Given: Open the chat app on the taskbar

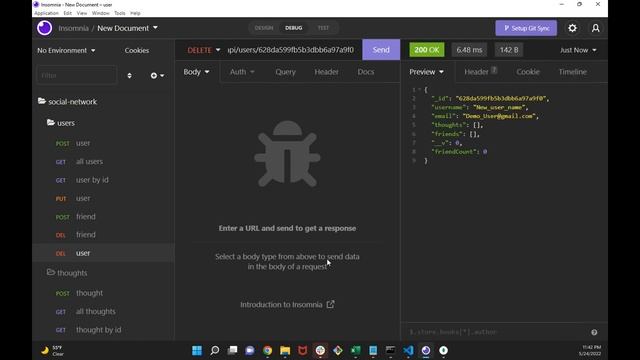Looking at the screenshot, I should coord(250,350).
